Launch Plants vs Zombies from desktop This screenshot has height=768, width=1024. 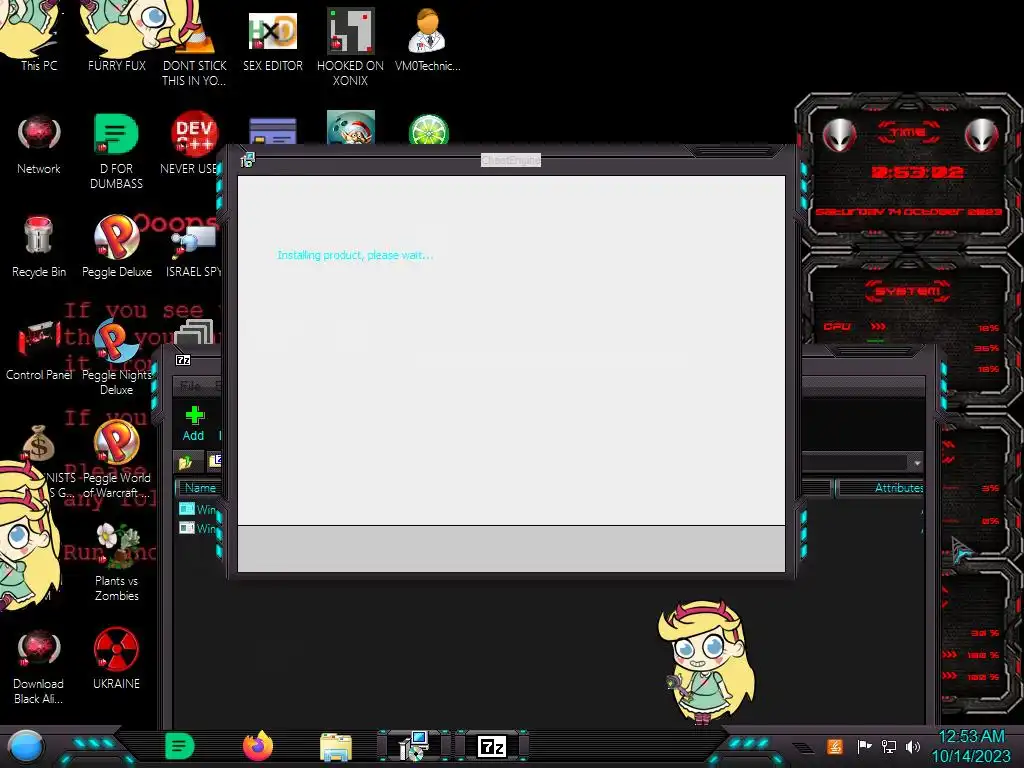(x=116, y=562)
